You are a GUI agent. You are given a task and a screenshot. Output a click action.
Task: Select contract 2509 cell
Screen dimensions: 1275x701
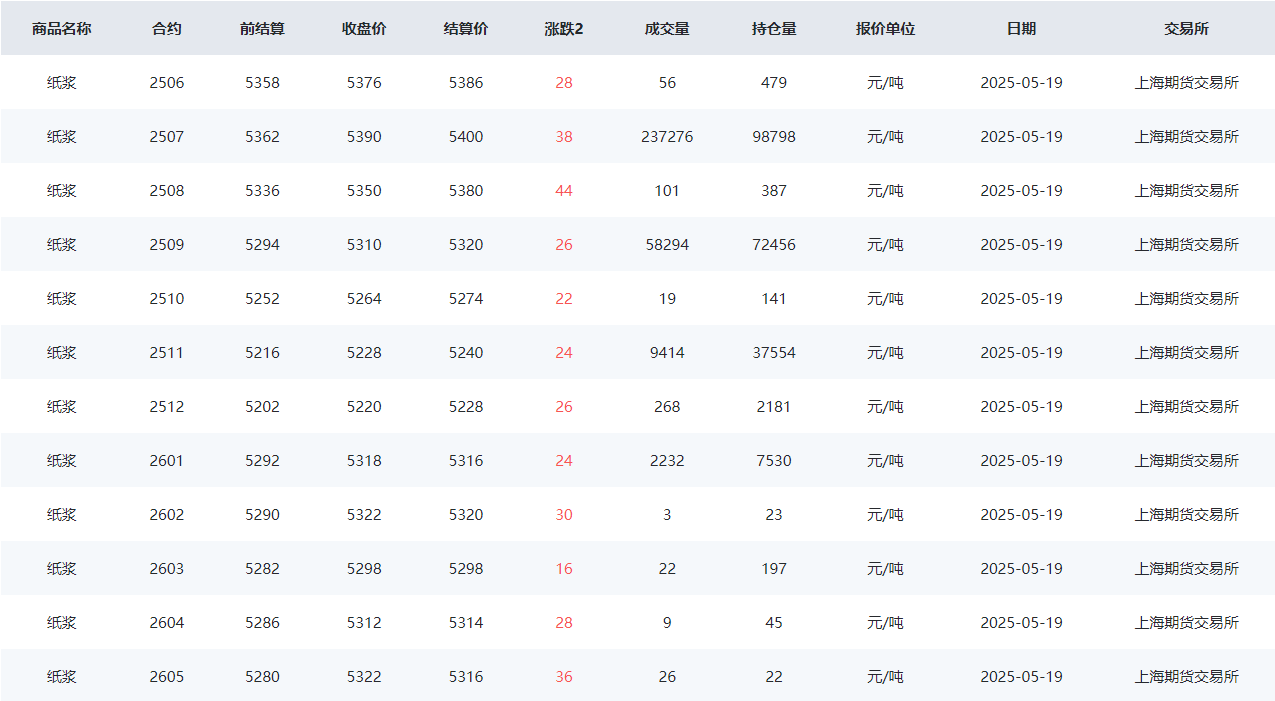[x=167, y=245]
